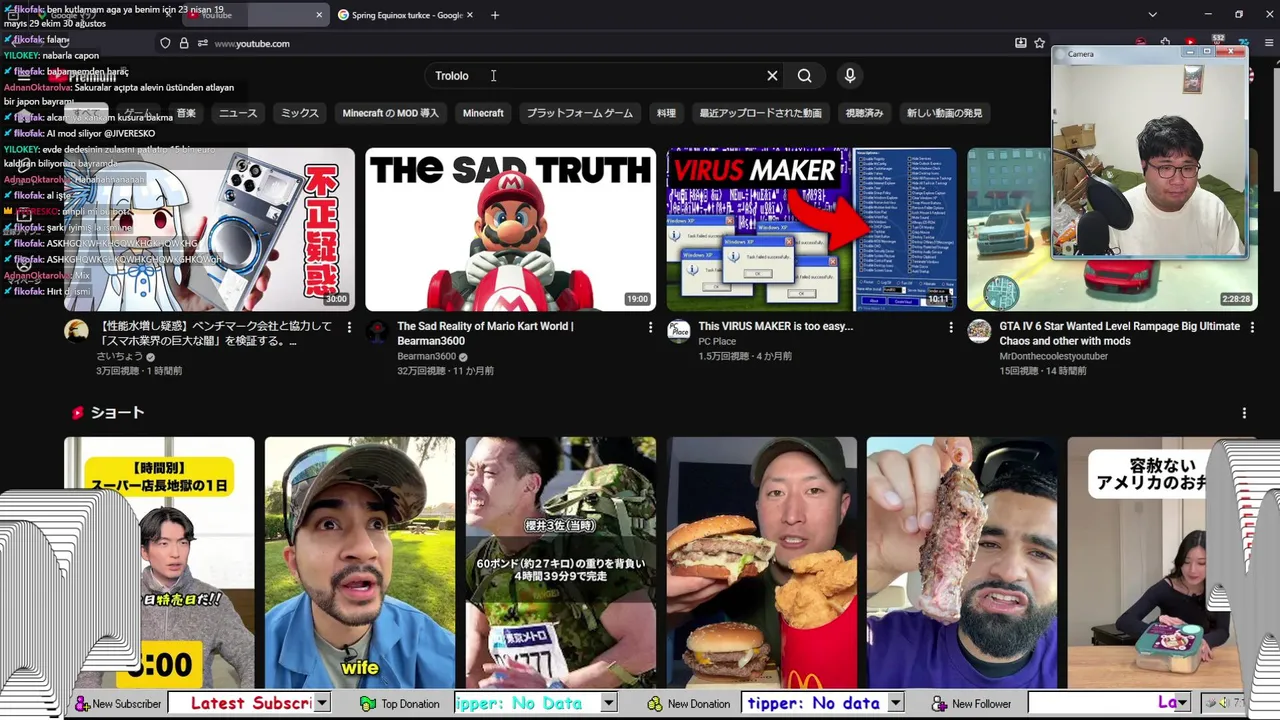Click the red Shorts logo icon
The width and height of the screenshot is (1280, 720).
click(77, 413)
